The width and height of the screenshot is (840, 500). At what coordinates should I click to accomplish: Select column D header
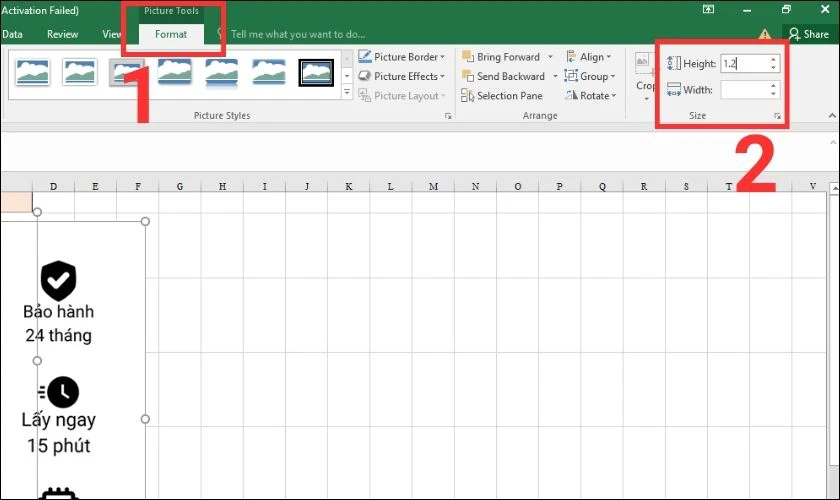[x=53, y=186]
